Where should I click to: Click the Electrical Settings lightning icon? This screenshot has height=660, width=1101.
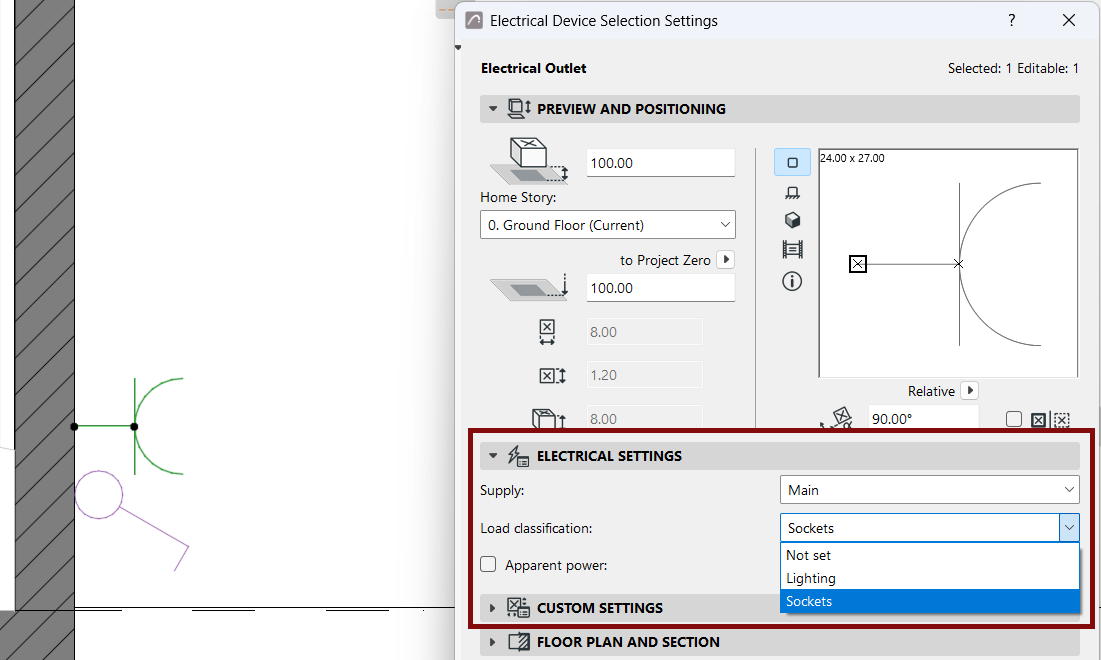pos(518,456)
